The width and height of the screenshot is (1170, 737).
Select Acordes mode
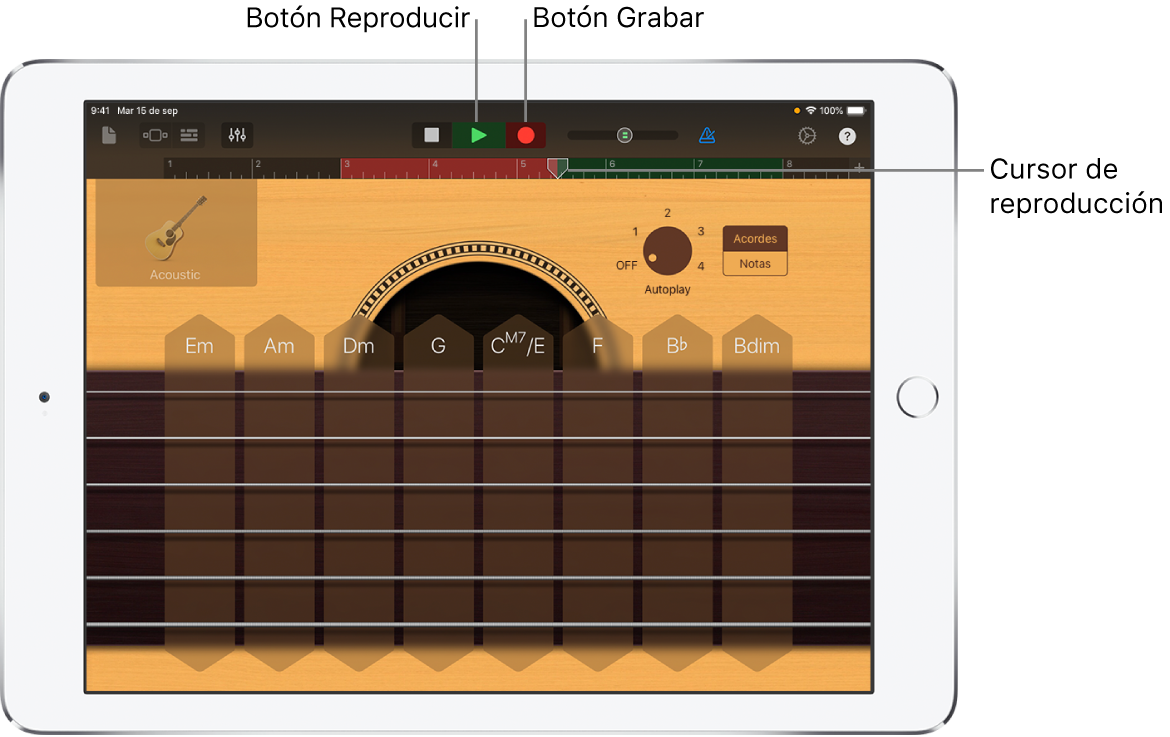click(755, 239)
